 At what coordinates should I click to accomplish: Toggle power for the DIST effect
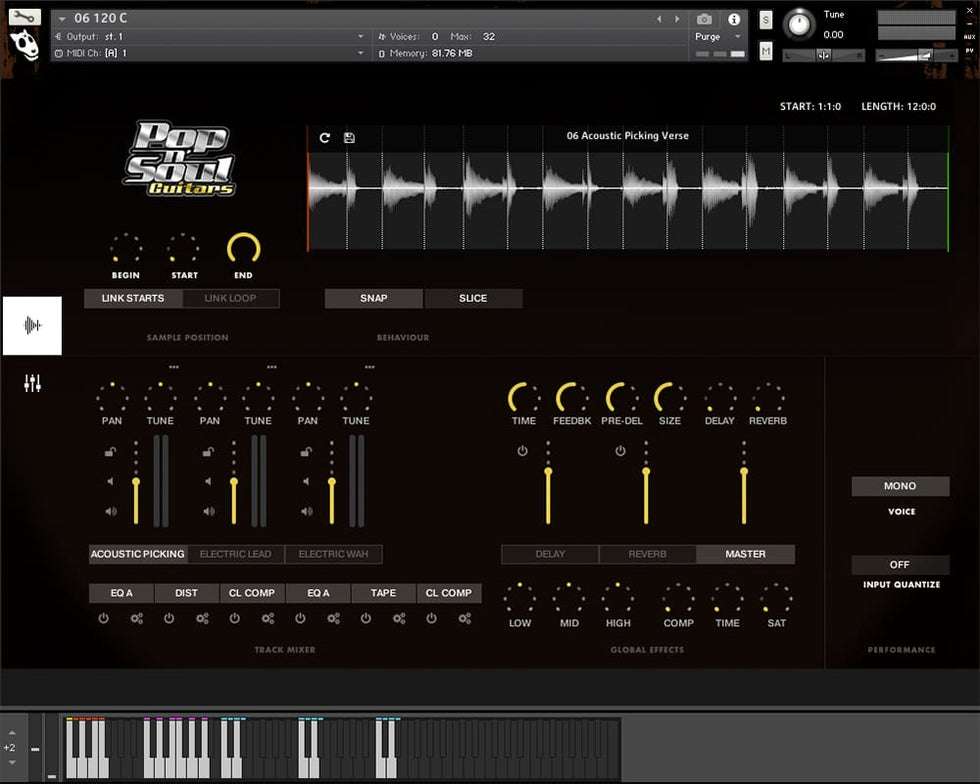click(169, 619)
